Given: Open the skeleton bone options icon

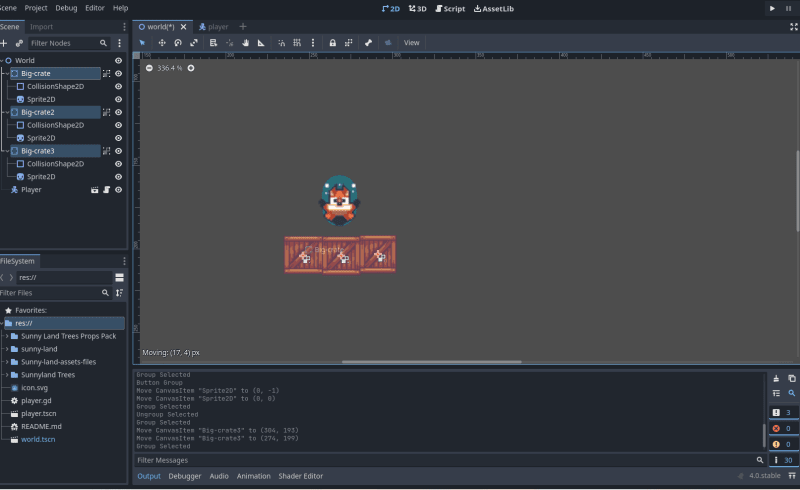Looking at the screenshot, I should 368,43.
